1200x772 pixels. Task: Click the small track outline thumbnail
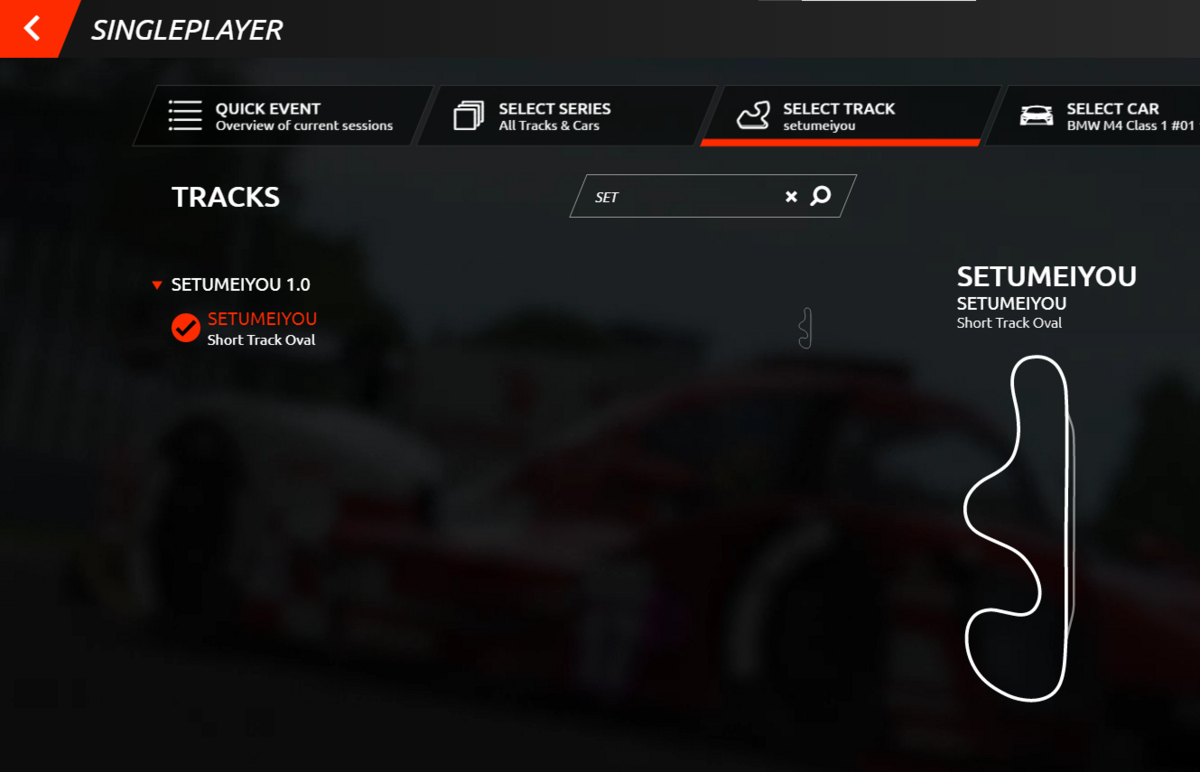pos(805,328)
